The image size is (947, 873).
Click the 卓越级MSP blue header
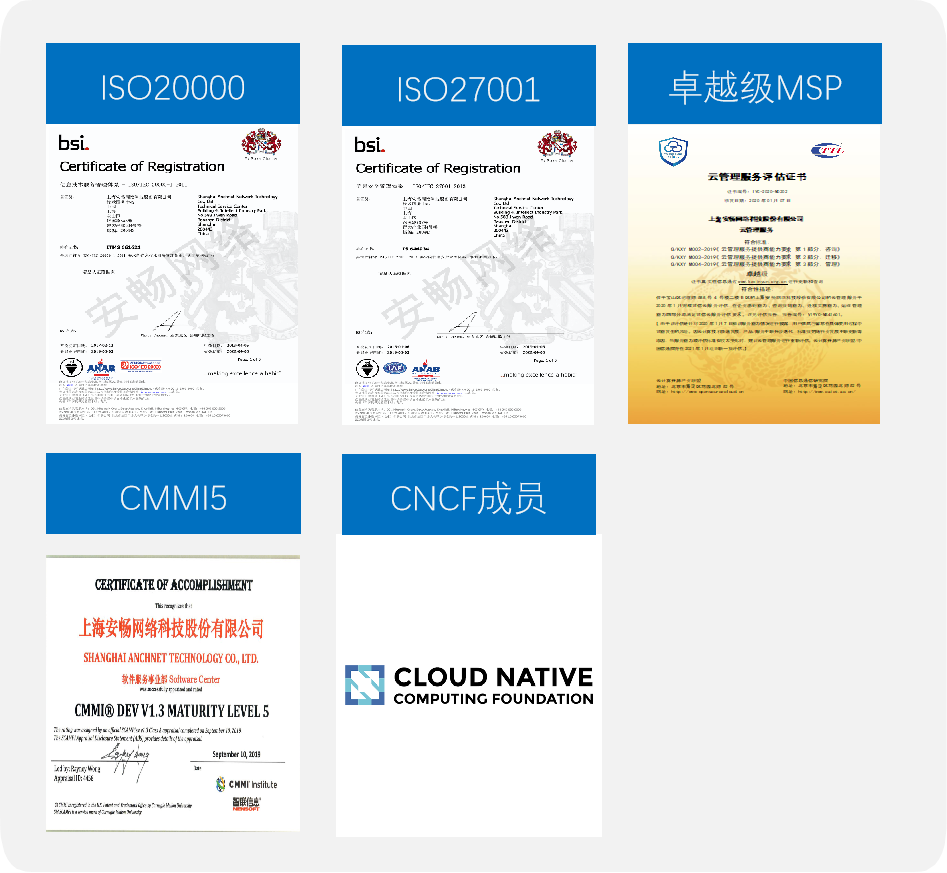pyautogui.click(x=754, y=83)
